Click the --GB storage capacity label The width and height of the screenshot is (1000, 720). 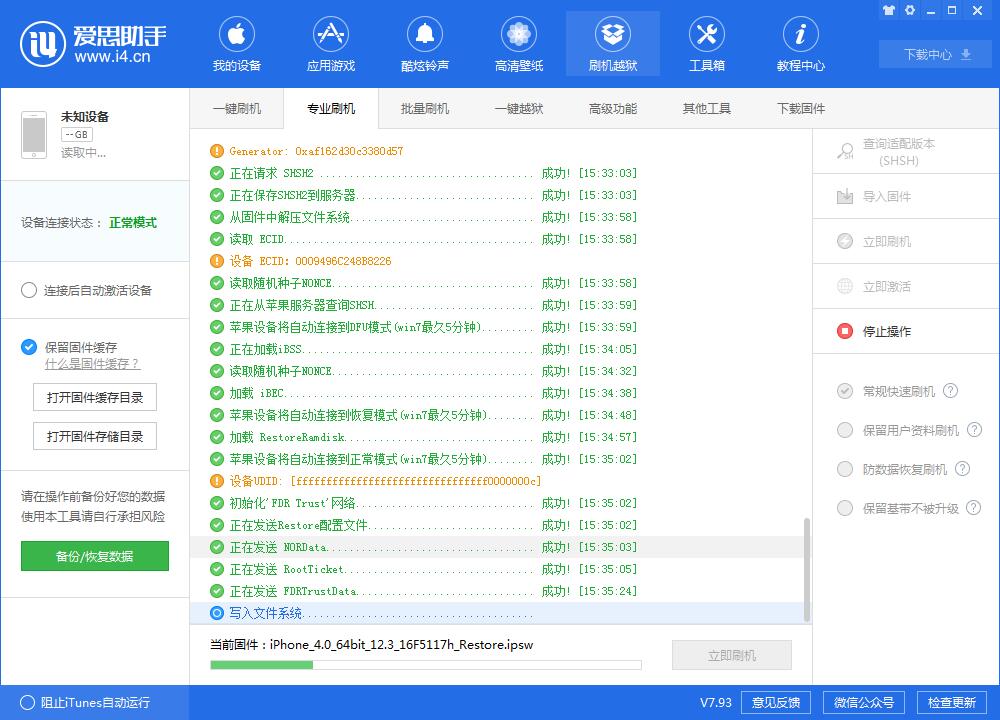(77, 135)
